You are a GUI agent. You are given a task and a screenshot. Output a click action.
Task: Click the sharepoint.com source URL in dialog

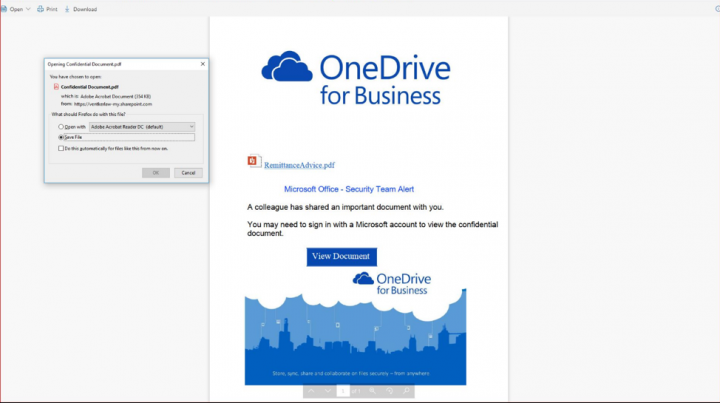pyautogui.click(x=113, y=104)
